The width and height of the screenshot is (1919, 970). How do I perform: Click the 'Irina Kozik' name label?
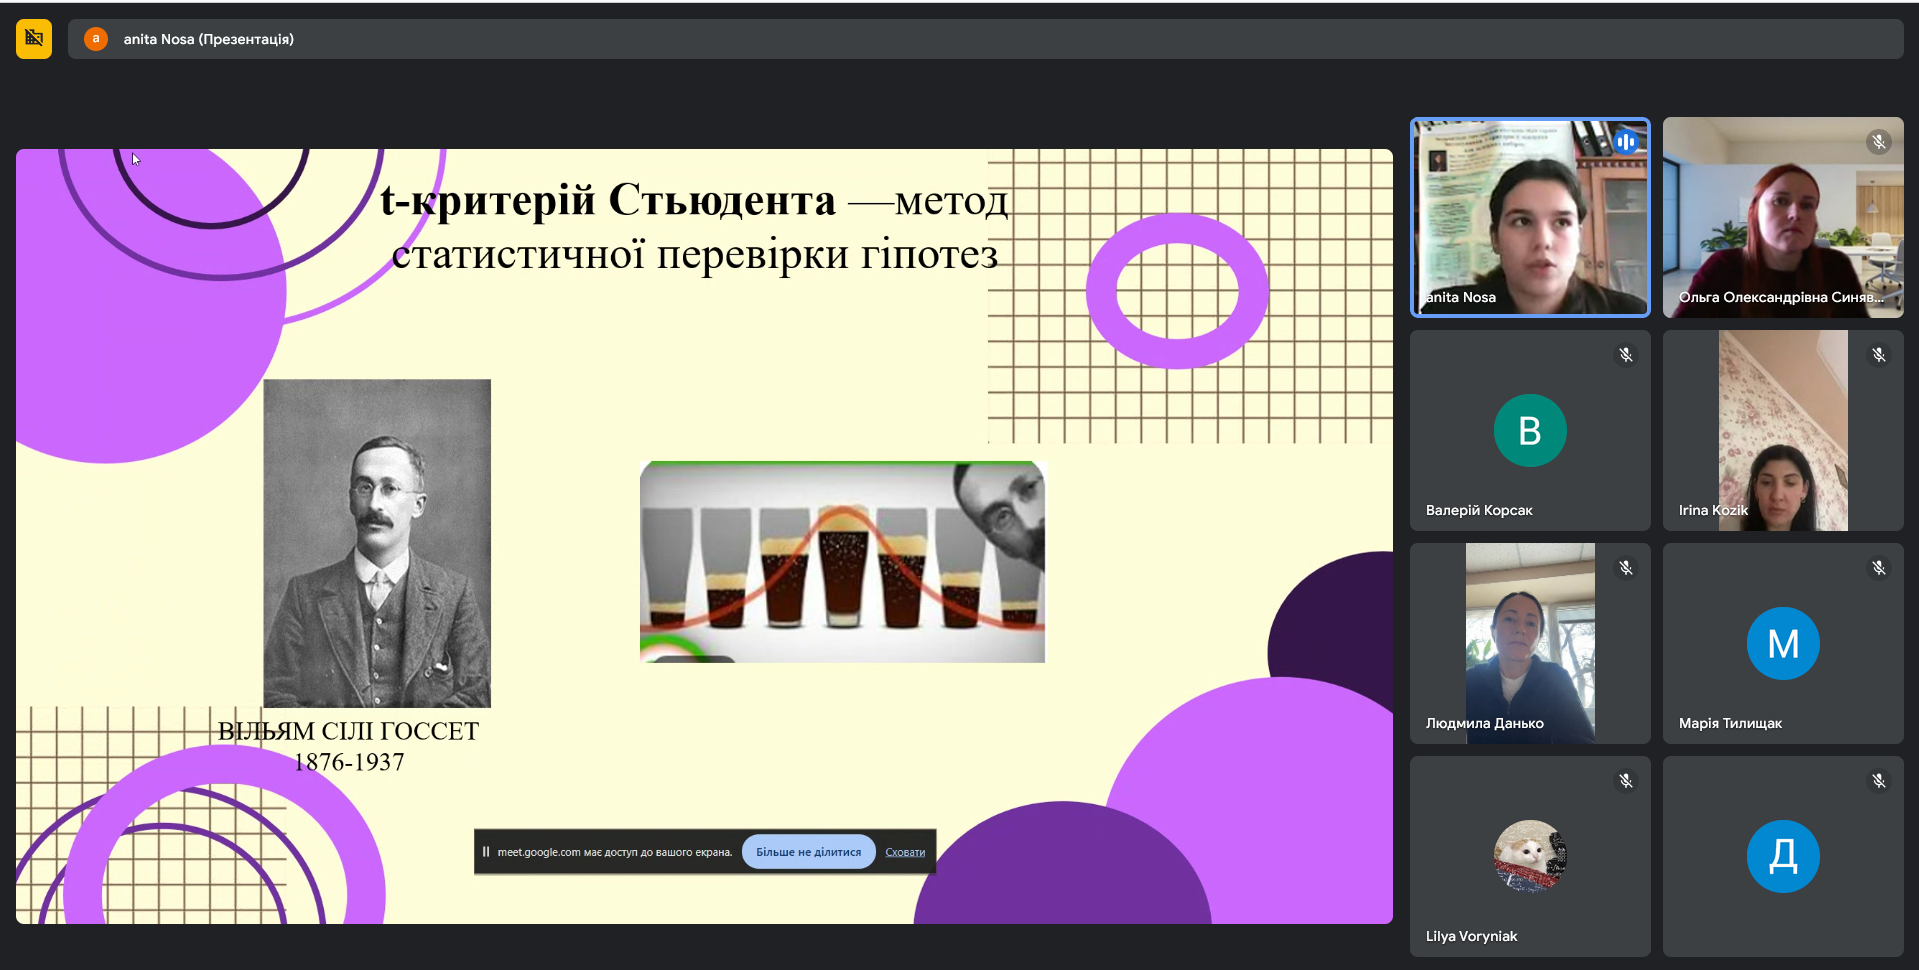(x=1713, y=510)
